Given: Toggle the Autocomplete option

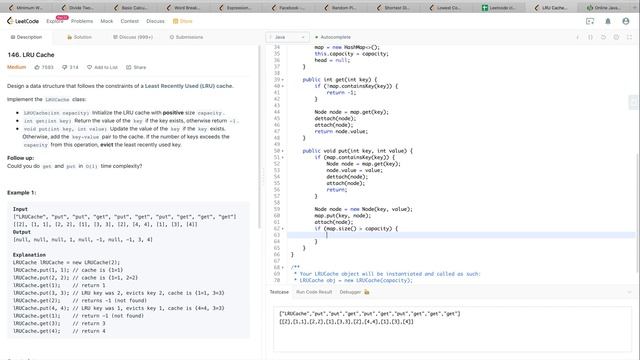Looking at the screenshot, I should 333,37.
